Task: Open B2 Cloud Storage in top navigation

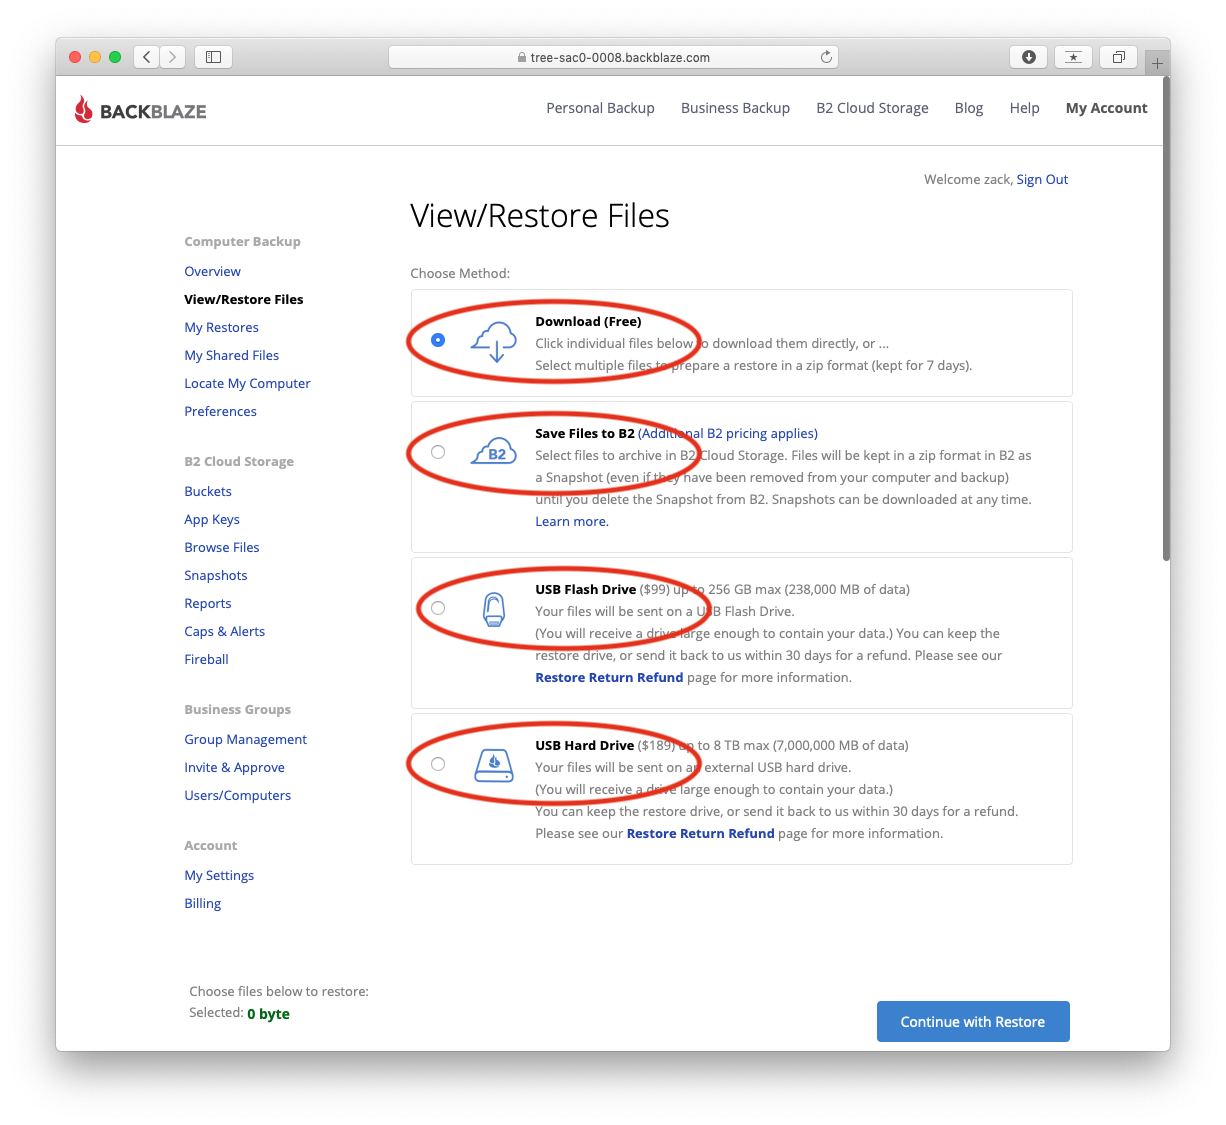Action: (x=872, y=108)
